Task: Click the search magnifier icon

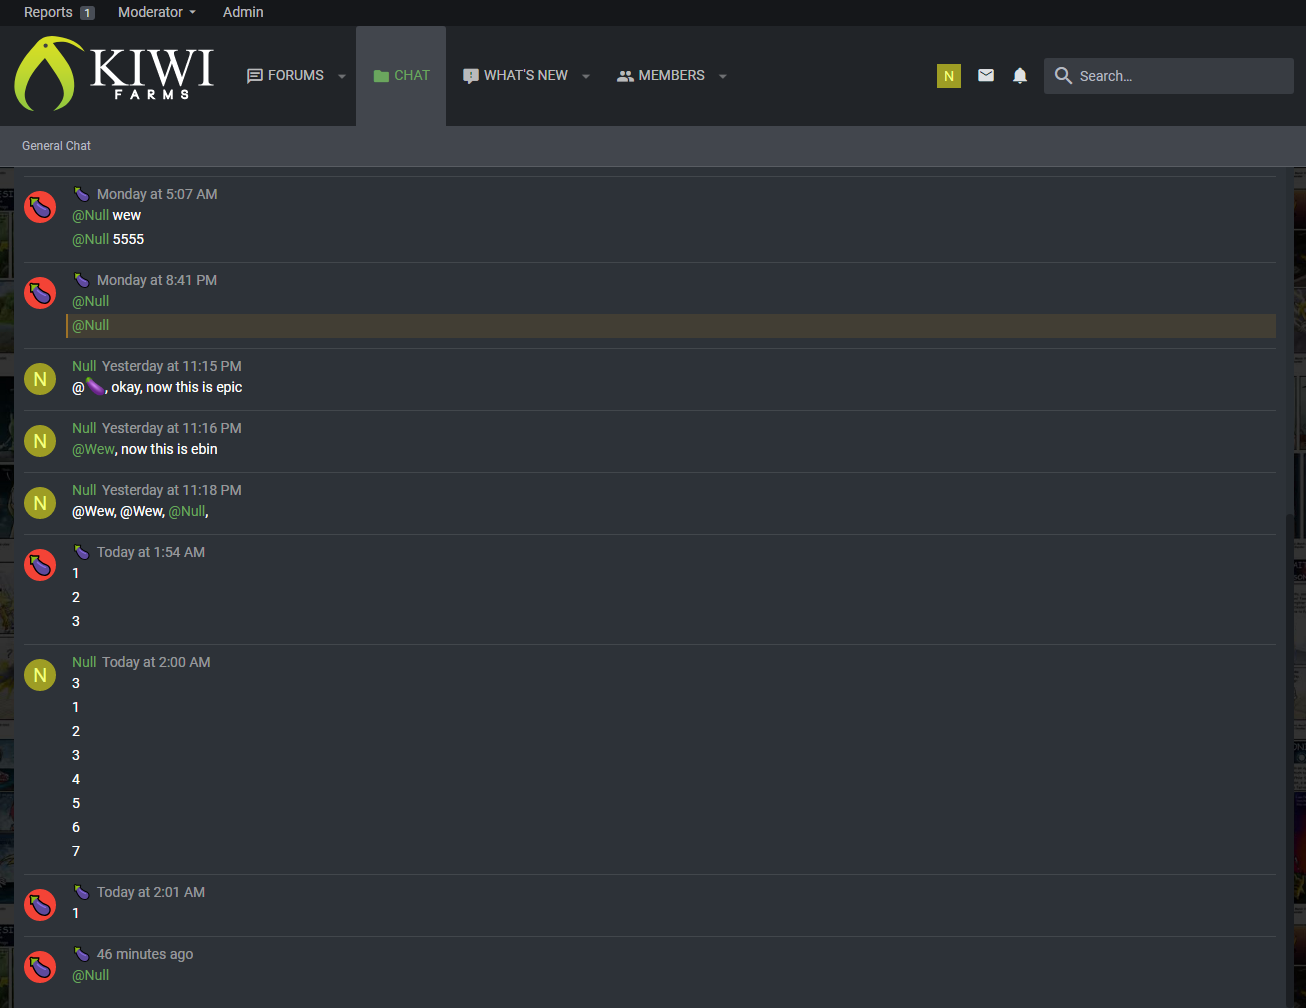Action: pyautogui.click(x=1063, y=76)
